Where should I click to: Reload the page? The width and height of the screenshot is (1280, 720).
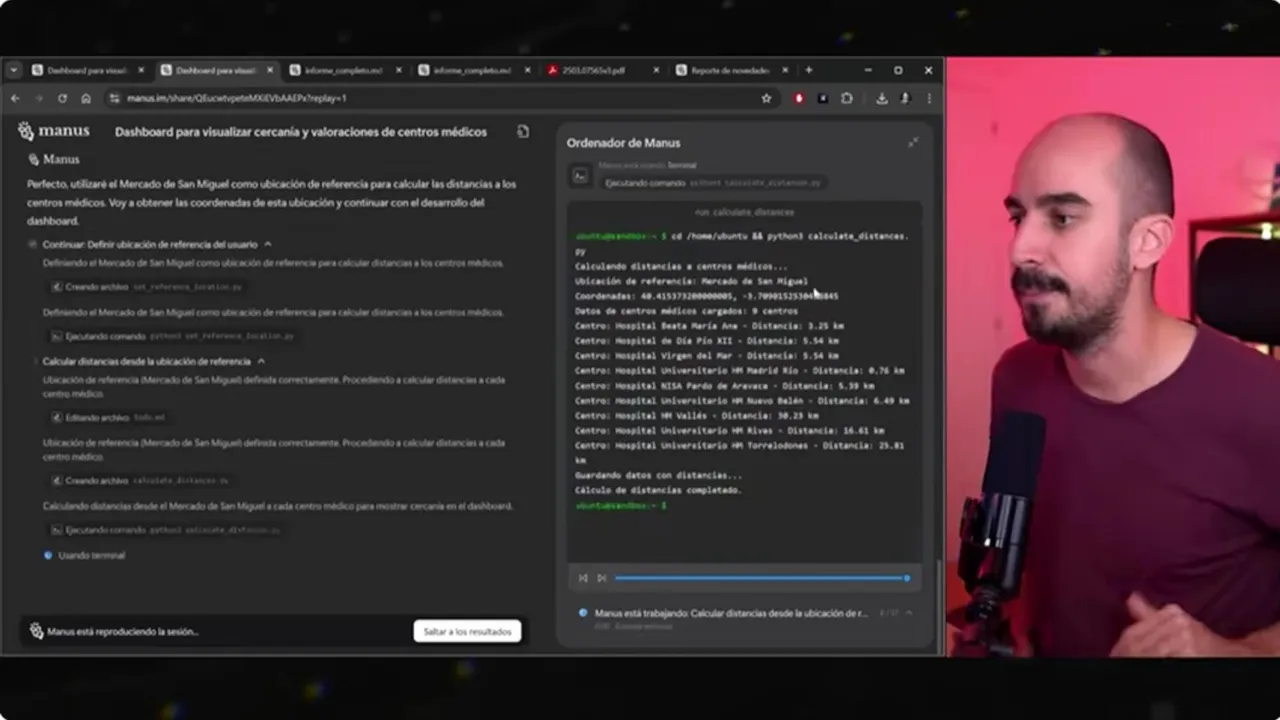[x=62, y=98]
